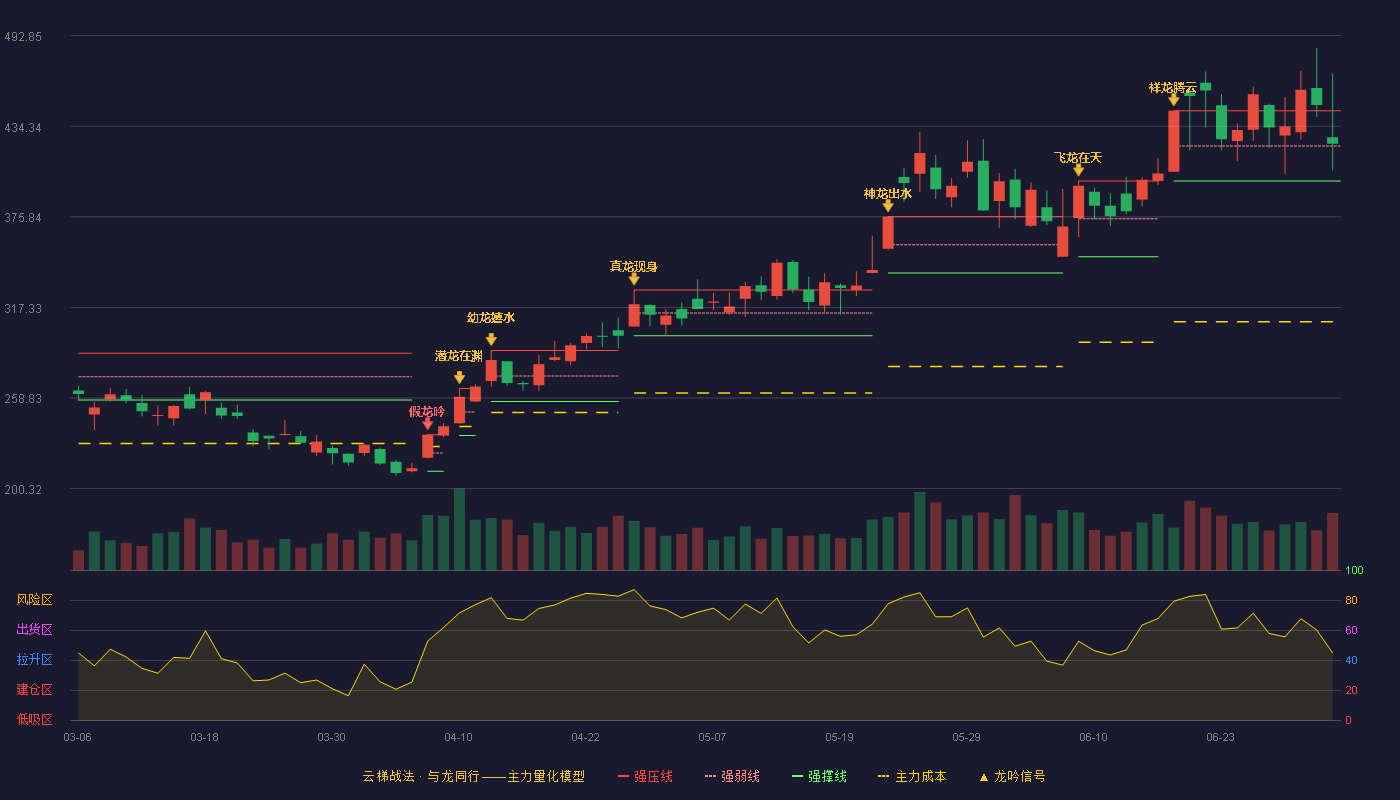Click the 飞龙在天 signal arrow

[1078, 170]
